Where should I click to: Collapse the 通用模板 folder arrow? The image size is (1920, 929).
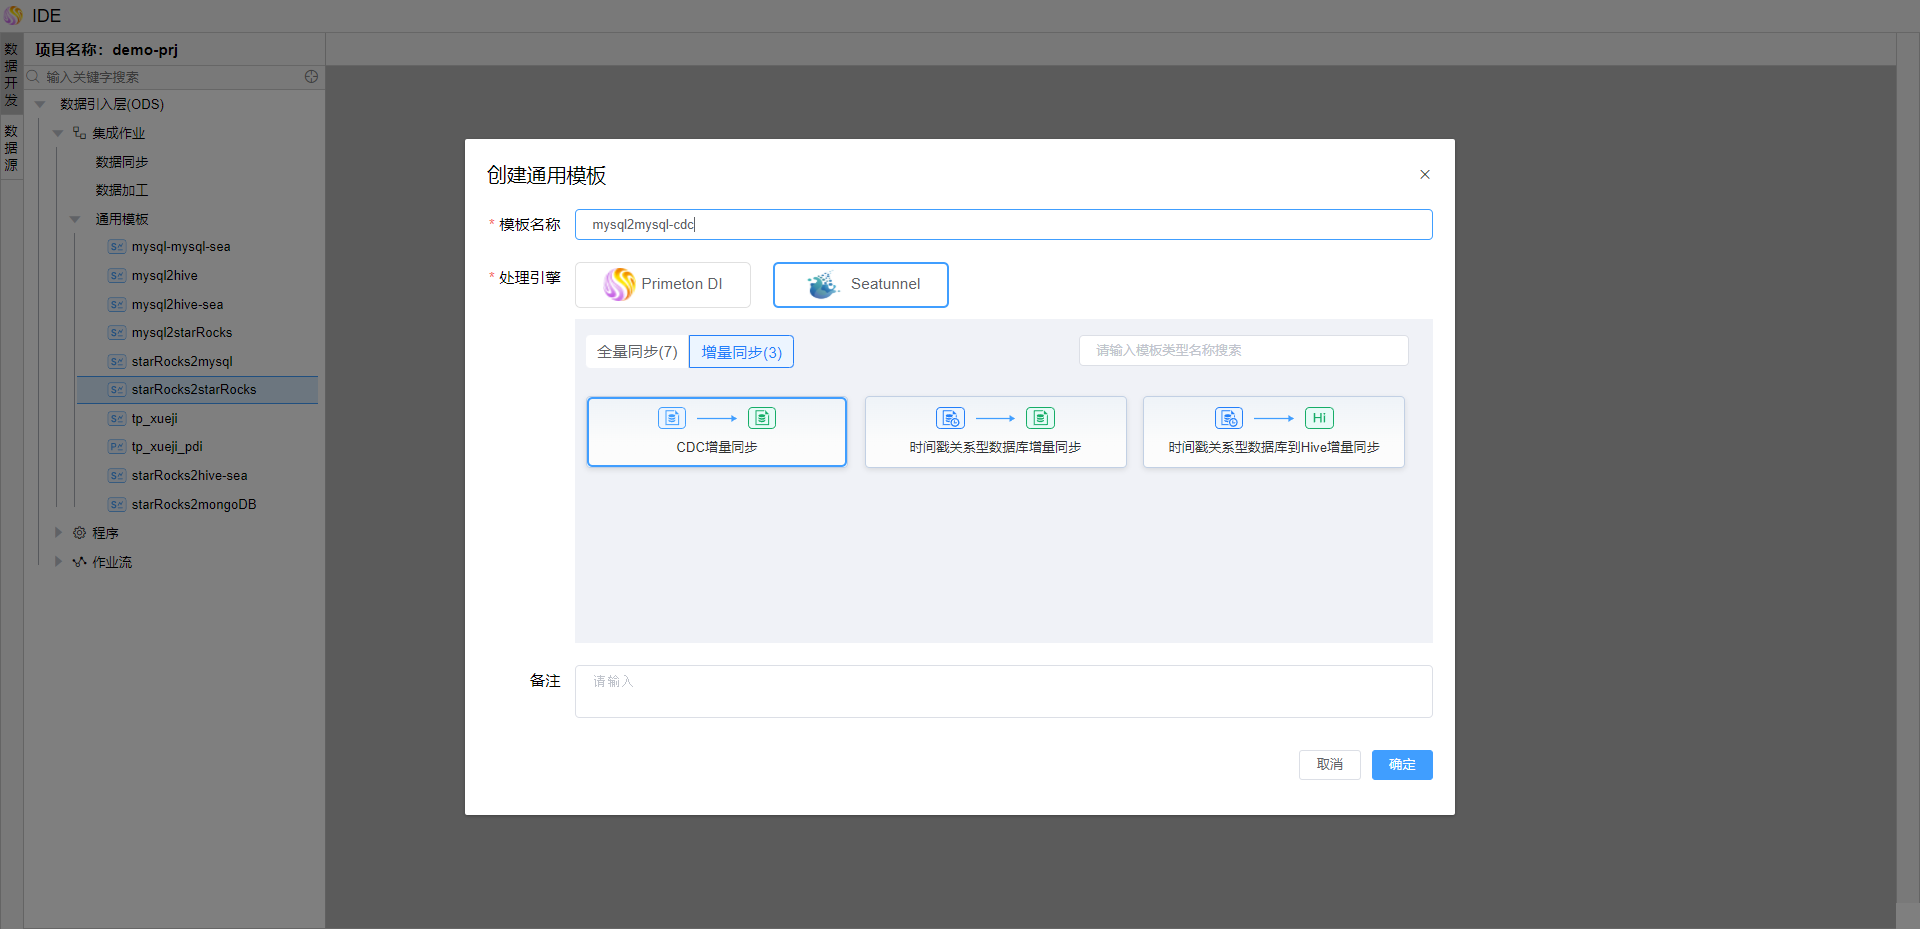75,219
